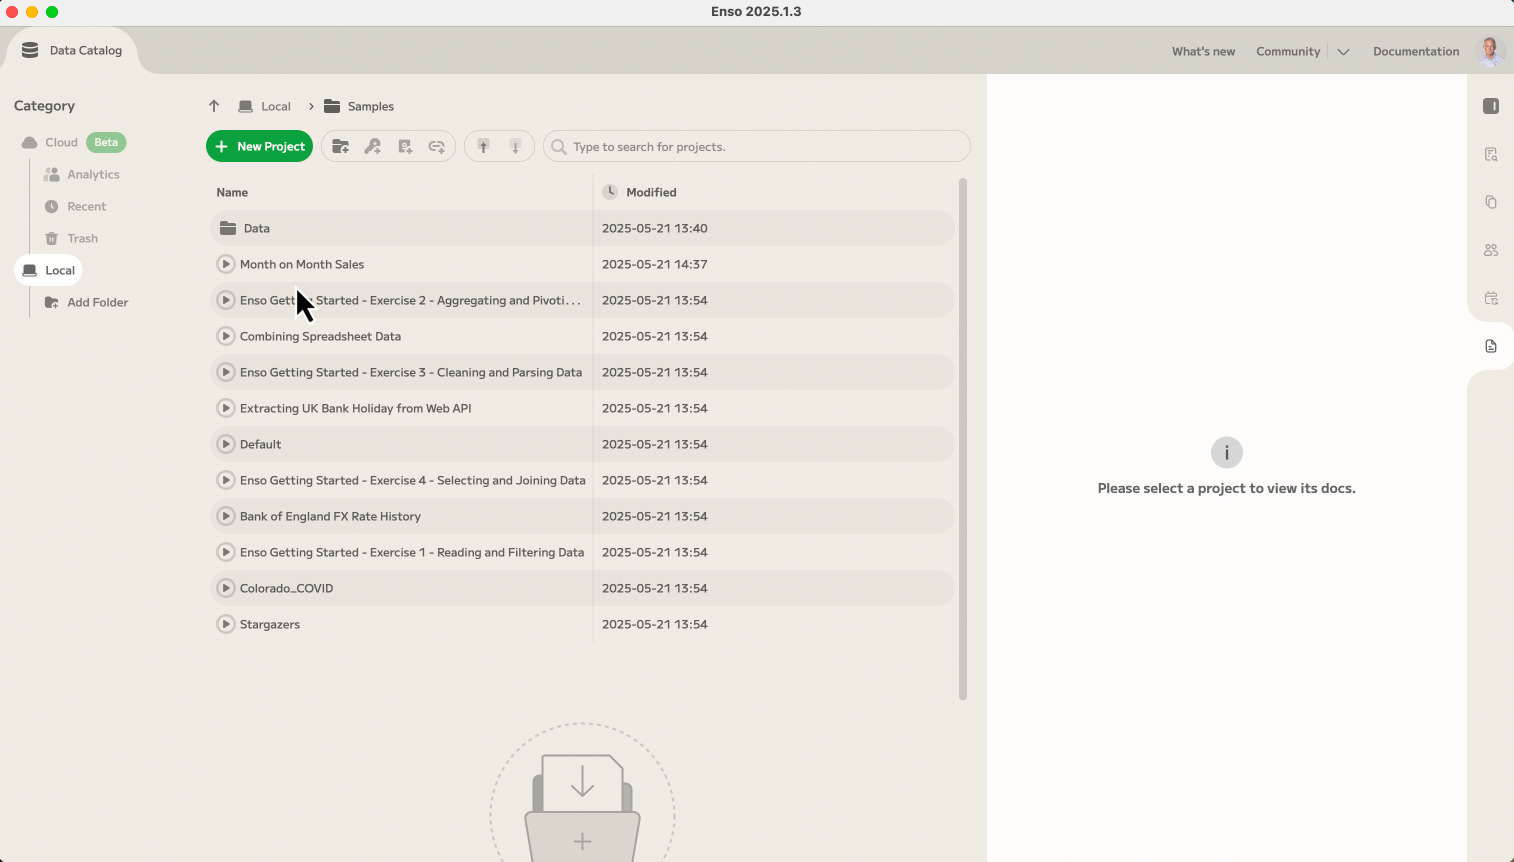
Task: Open the Recent category
Action: coord(75,206)
